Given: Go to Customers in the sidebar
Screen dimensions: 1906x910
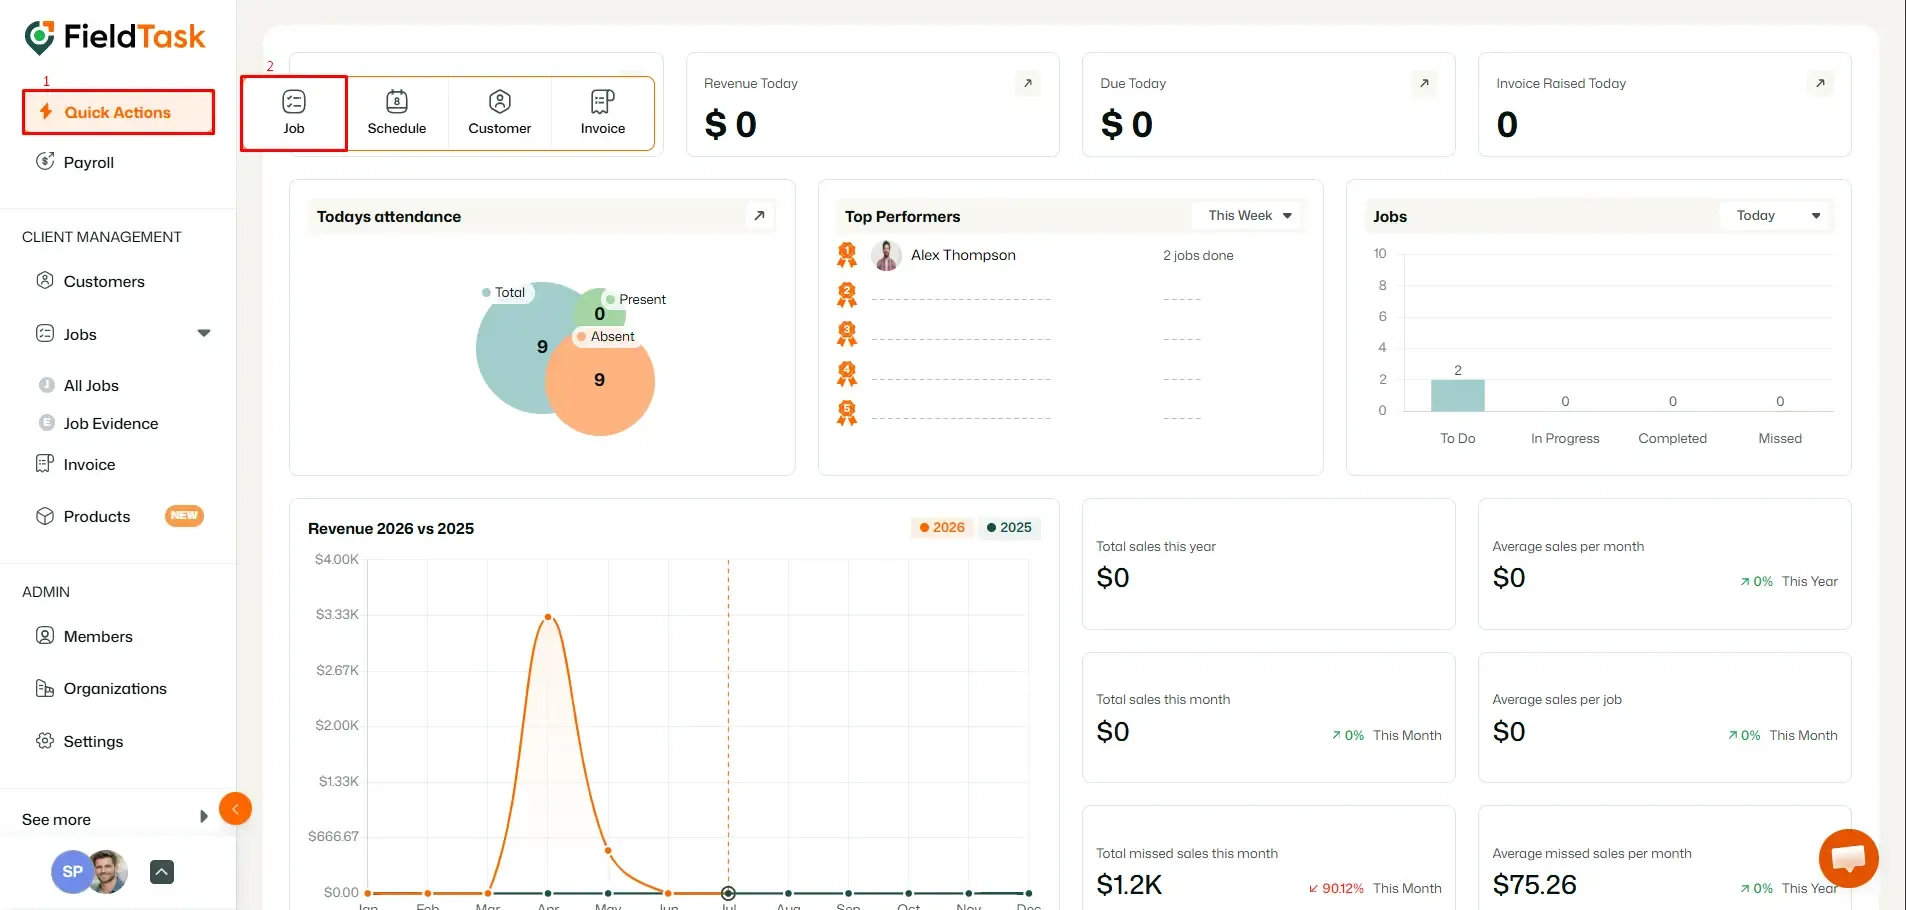Looking at the screenshot, I should point(104,281).
